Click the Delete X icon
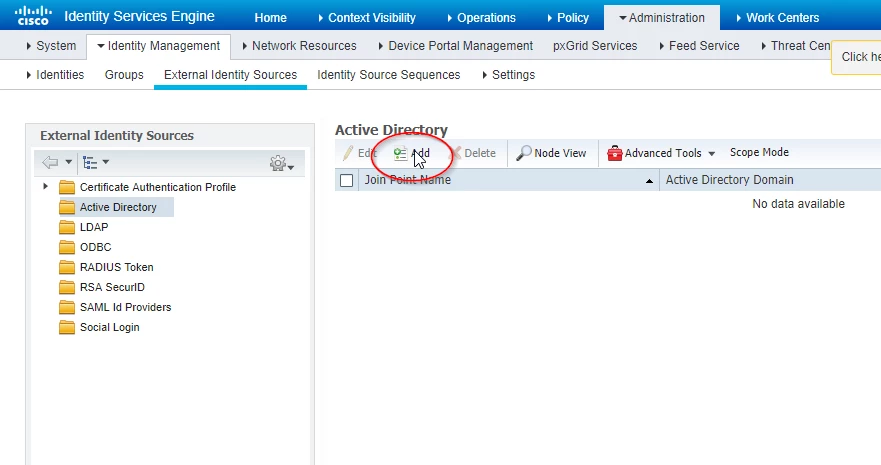The height and width of the screenshot is (465, 881). coord(456,153)
